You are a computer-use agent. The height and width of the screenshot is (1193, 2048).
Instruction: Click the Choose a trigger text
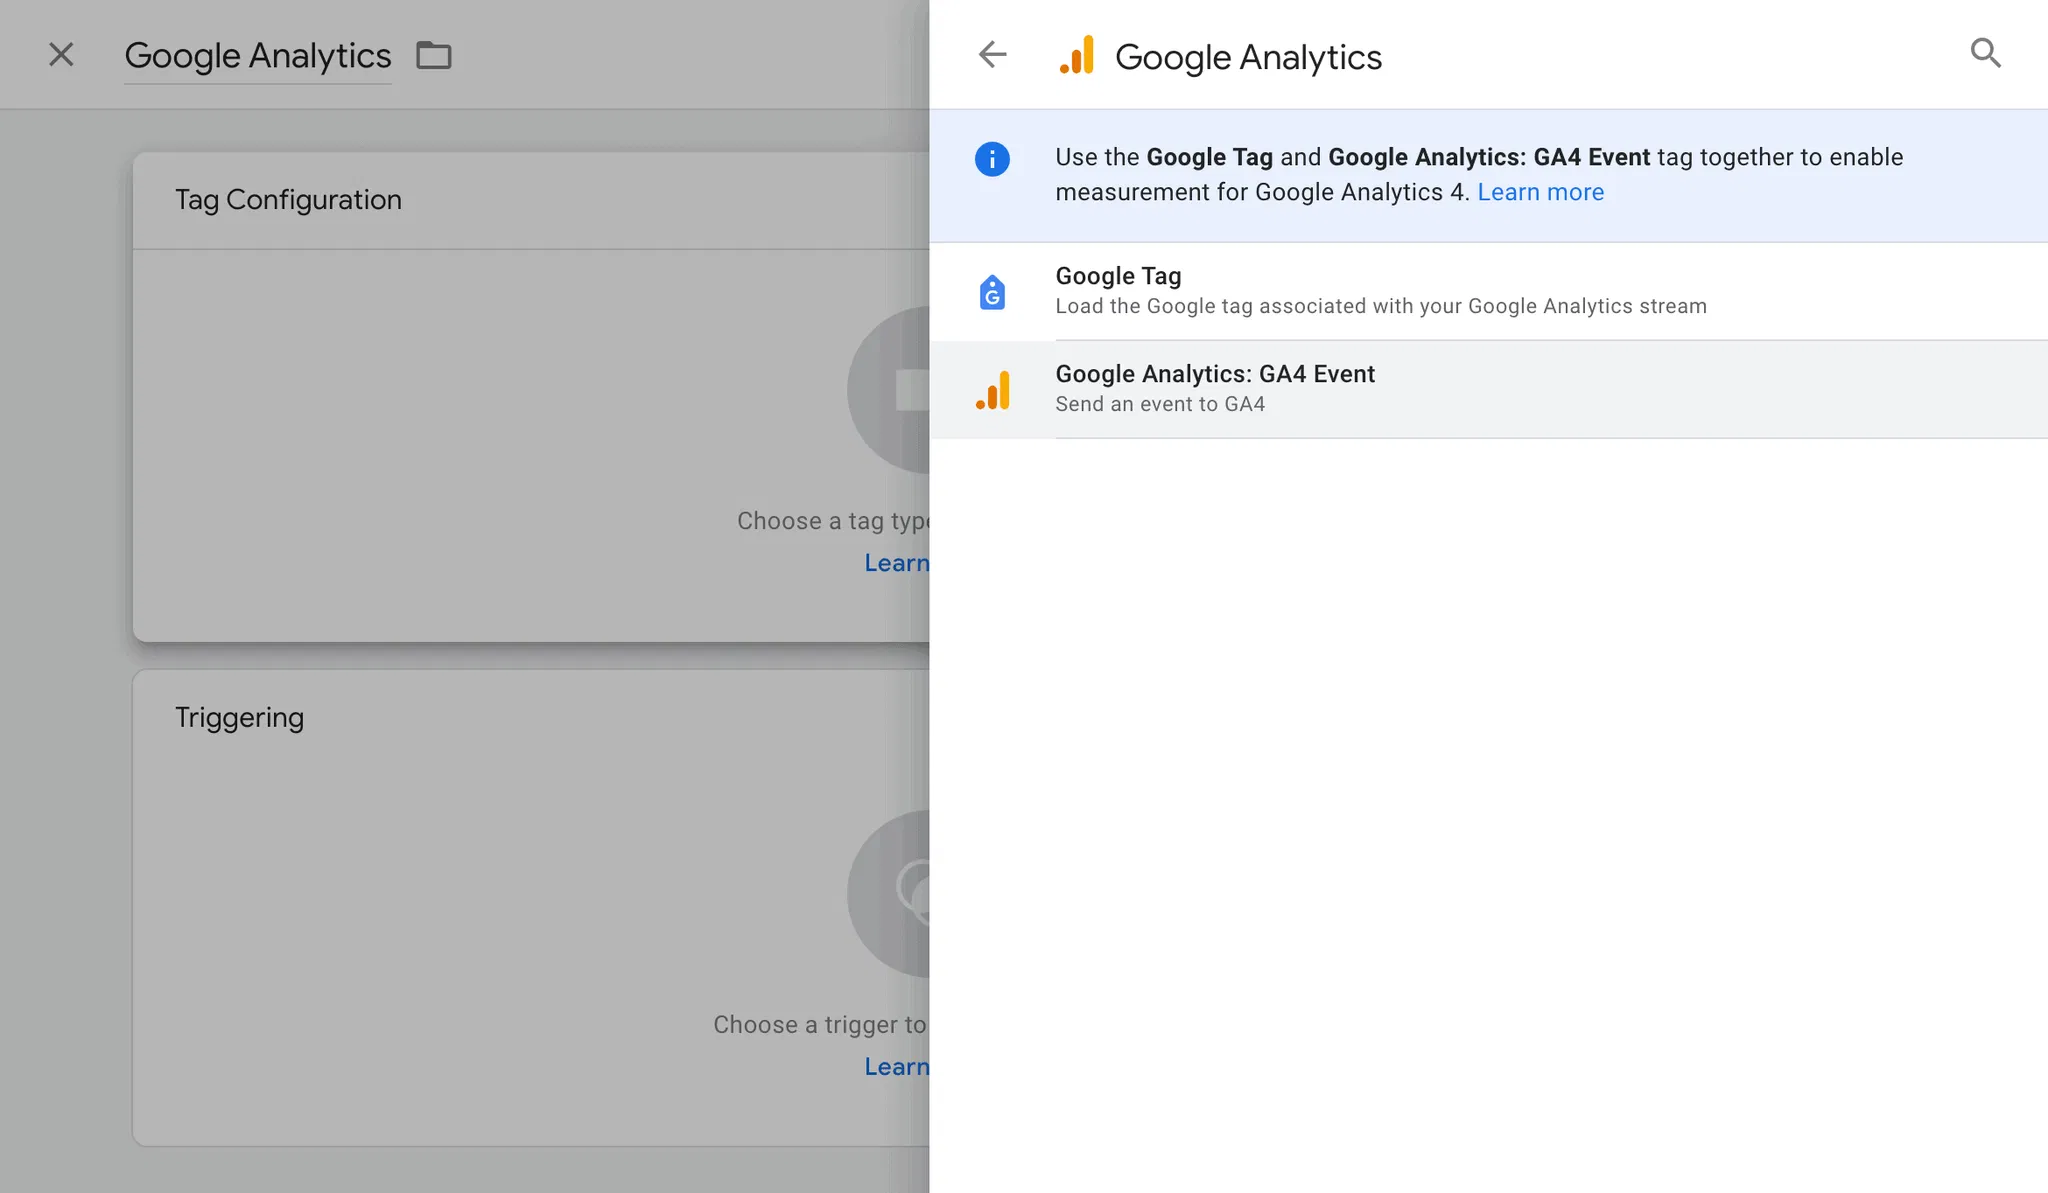click(819, 1025)
